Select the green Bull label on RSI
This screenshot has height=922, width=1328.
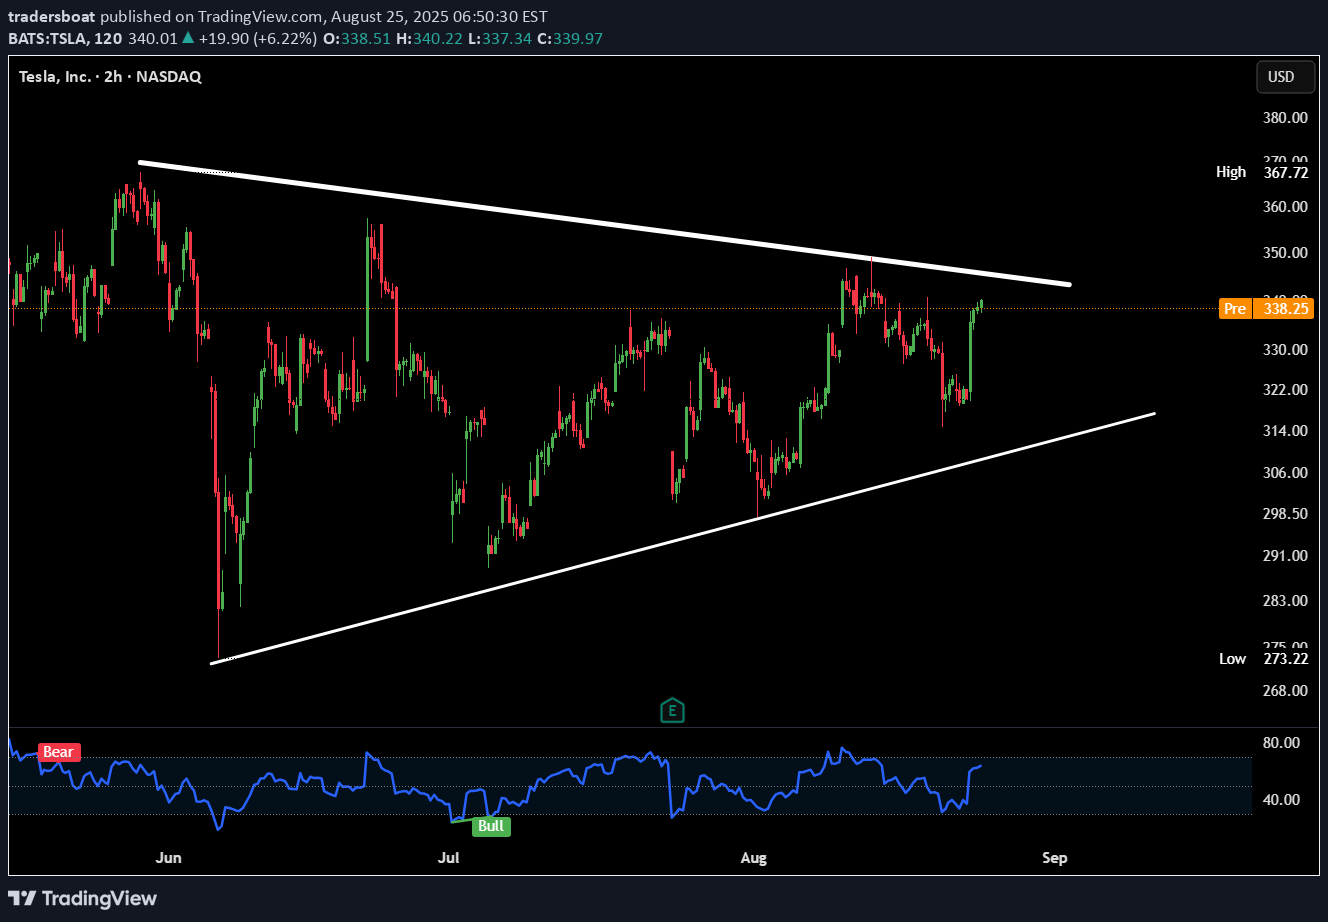click(490, 826)
